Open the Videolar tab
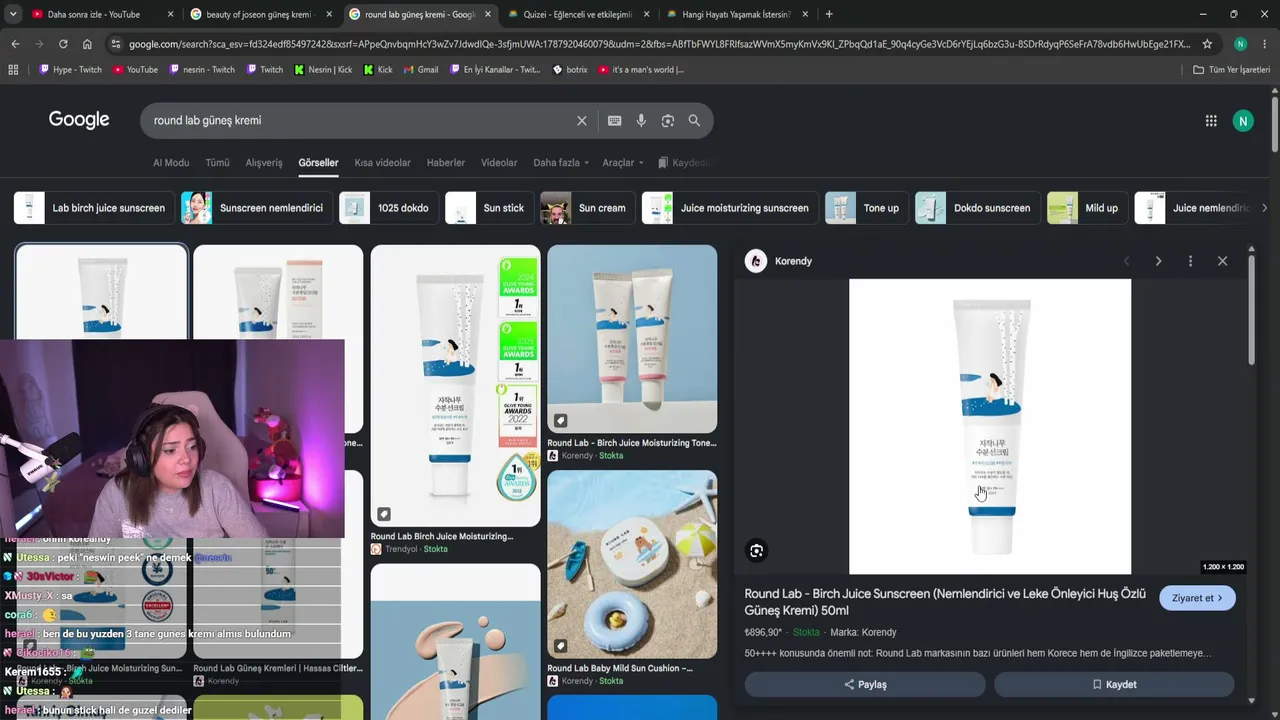The width and height of the screenshot is (1280, 720). 499,163
